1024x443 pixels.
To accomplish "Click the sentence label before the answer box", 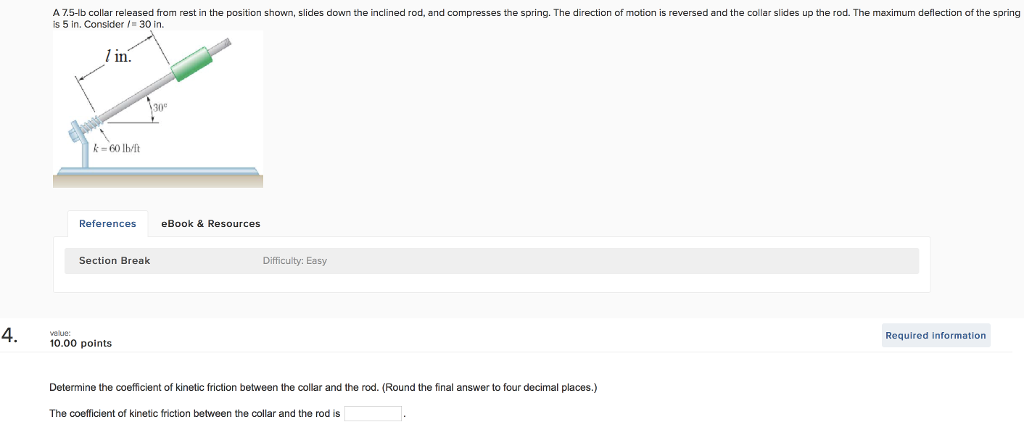I will click(195, 413).
